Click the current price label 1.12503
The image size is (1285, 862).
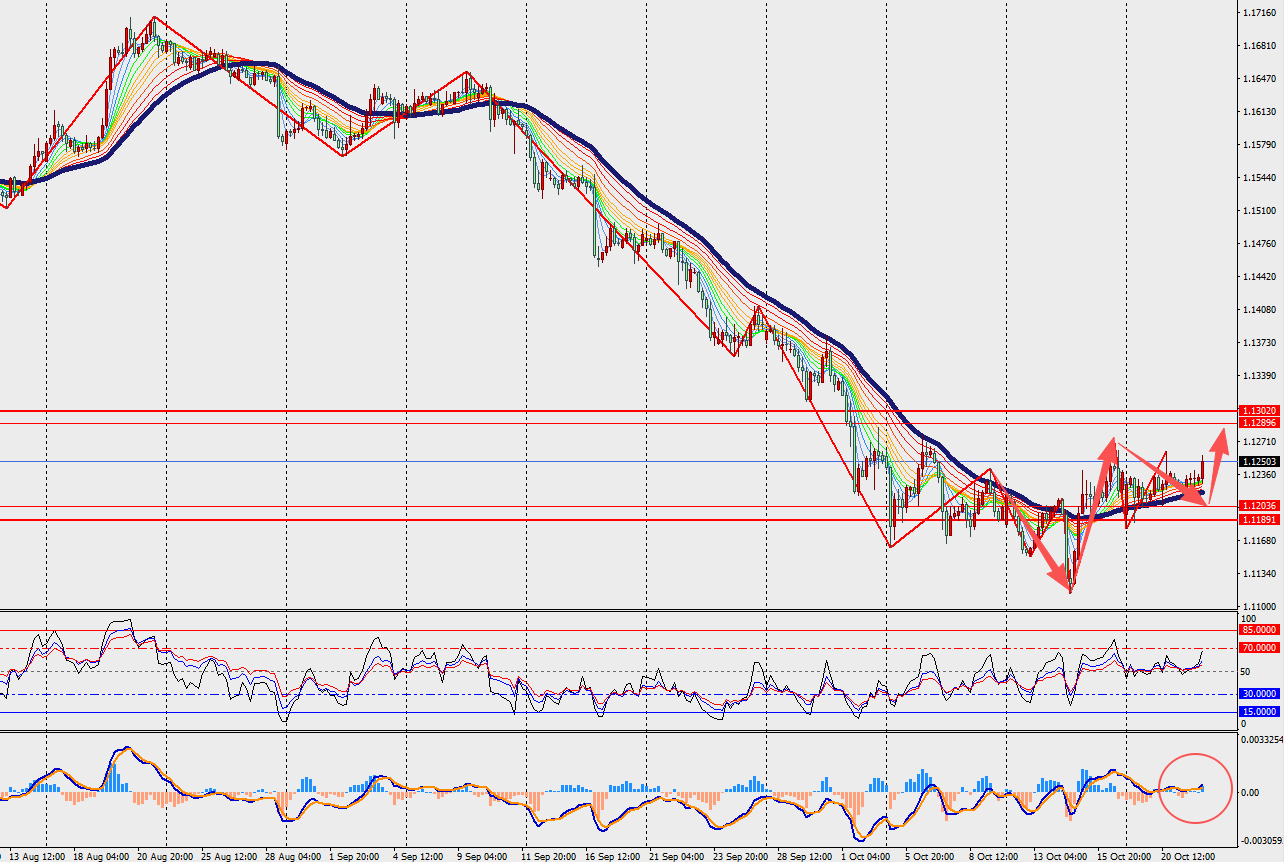click(1258, 462)
